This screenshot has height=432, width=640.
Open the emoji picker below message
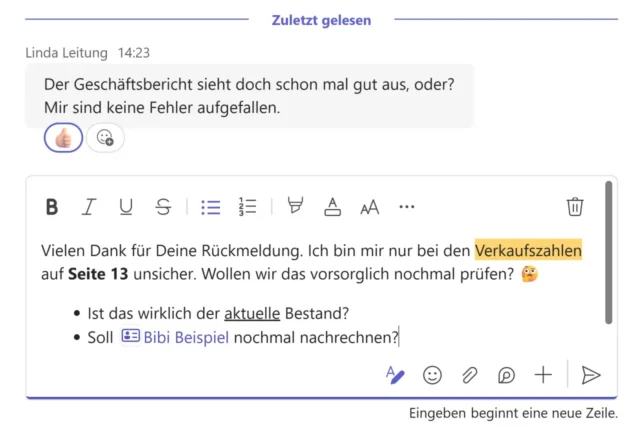(x=432, y=375)
